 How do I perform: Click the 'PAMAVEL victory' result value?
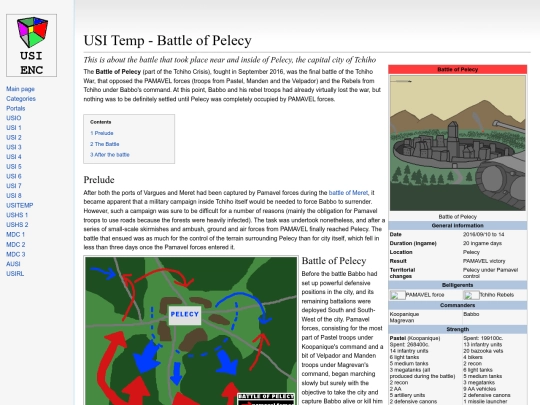tap(484, 261)
